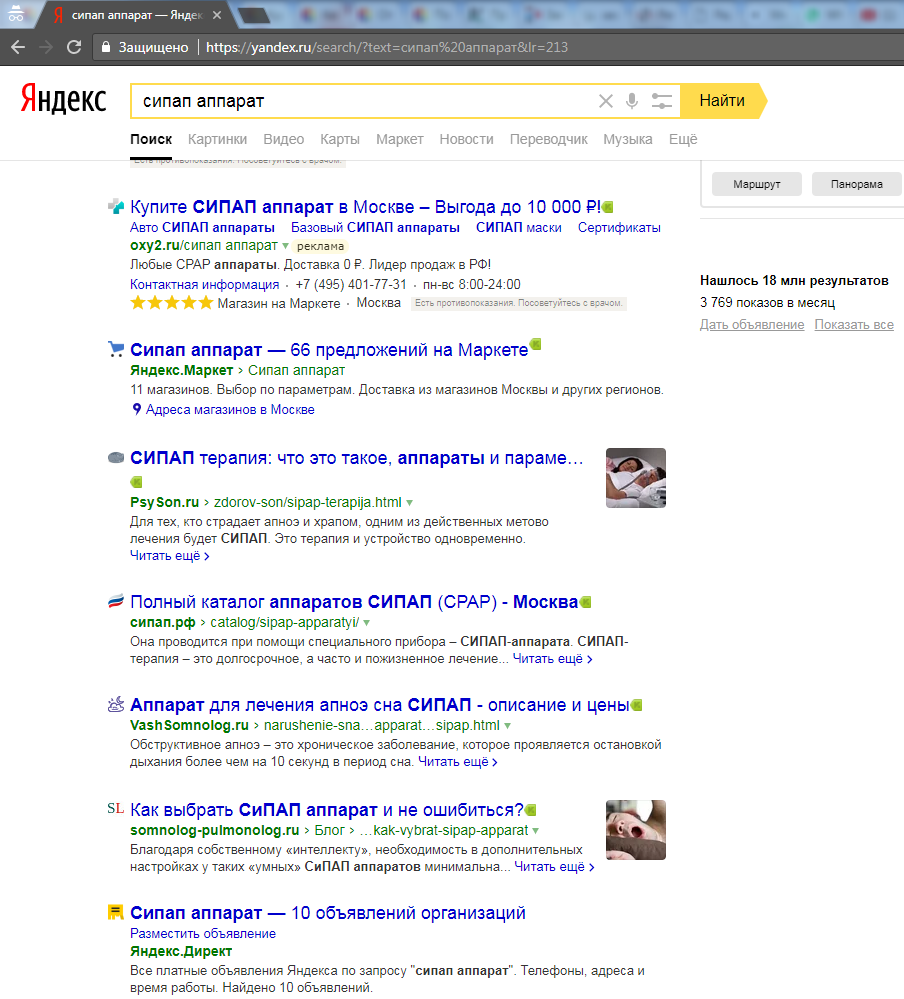Image resolution: width=904 pixels, height=999 pixels.
Task: Open Купите СИПАП аппарат в Москве result
Action: pyautogui.click(x=365, y=207)
